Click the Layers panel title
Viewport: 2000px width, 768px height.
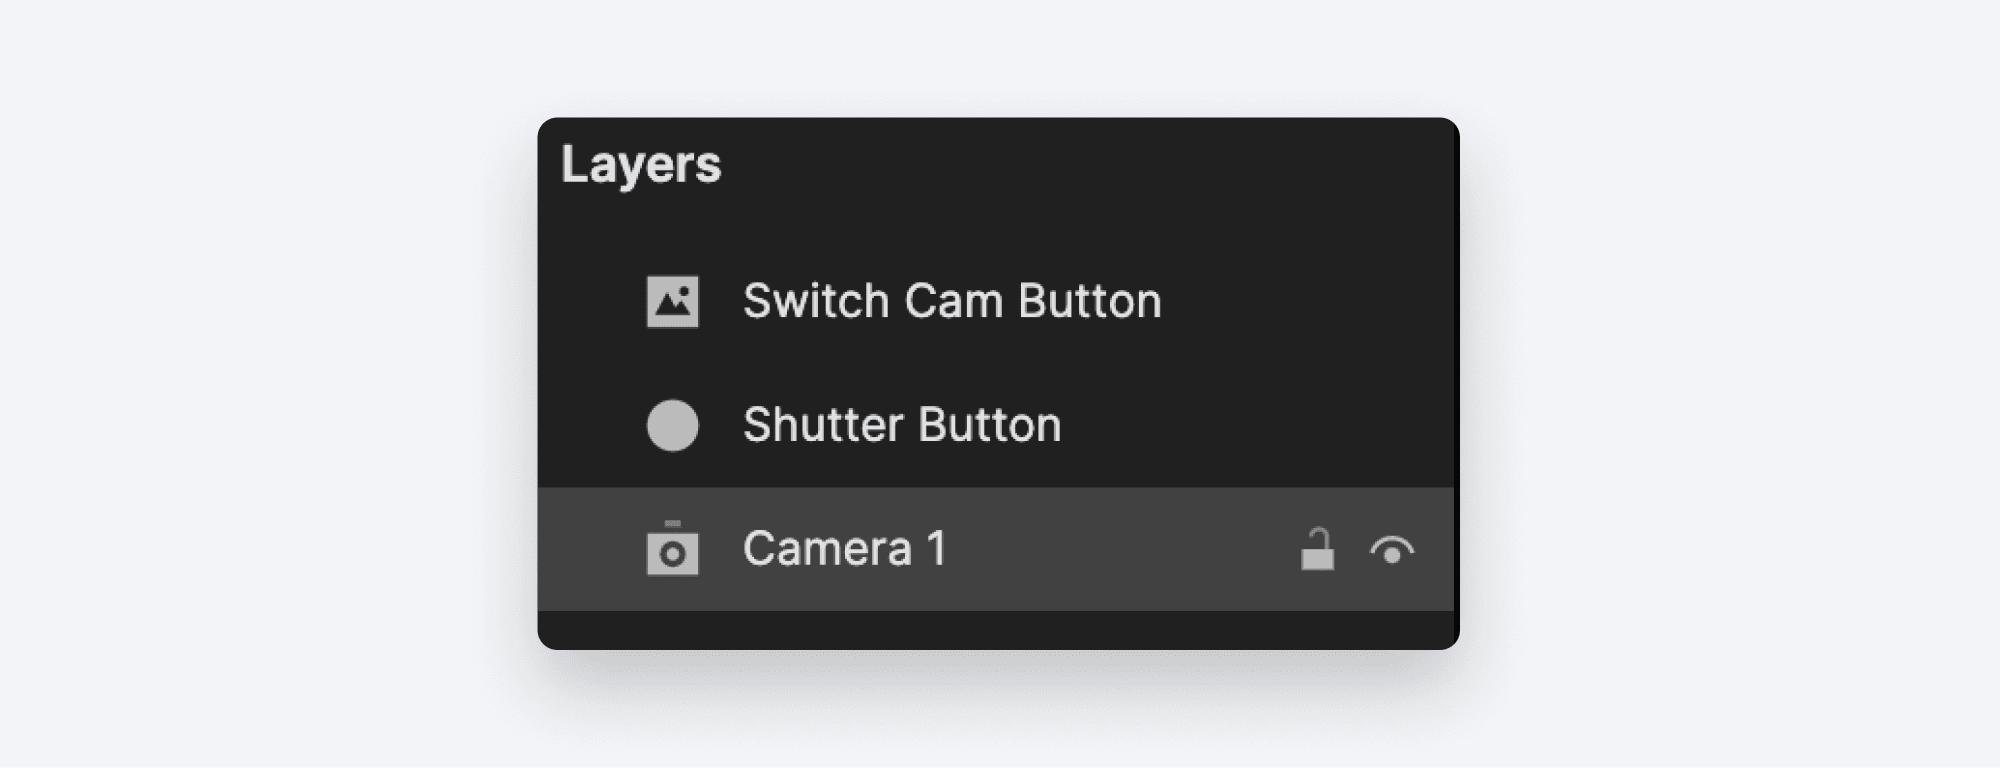tap(641, 165)
